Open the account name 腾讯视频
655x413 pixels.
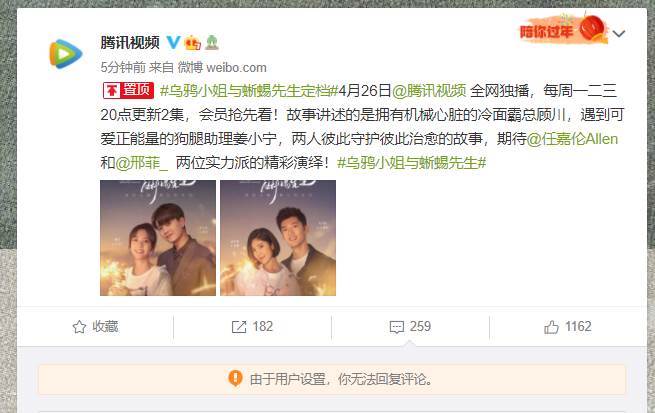[x=130, y=42]
